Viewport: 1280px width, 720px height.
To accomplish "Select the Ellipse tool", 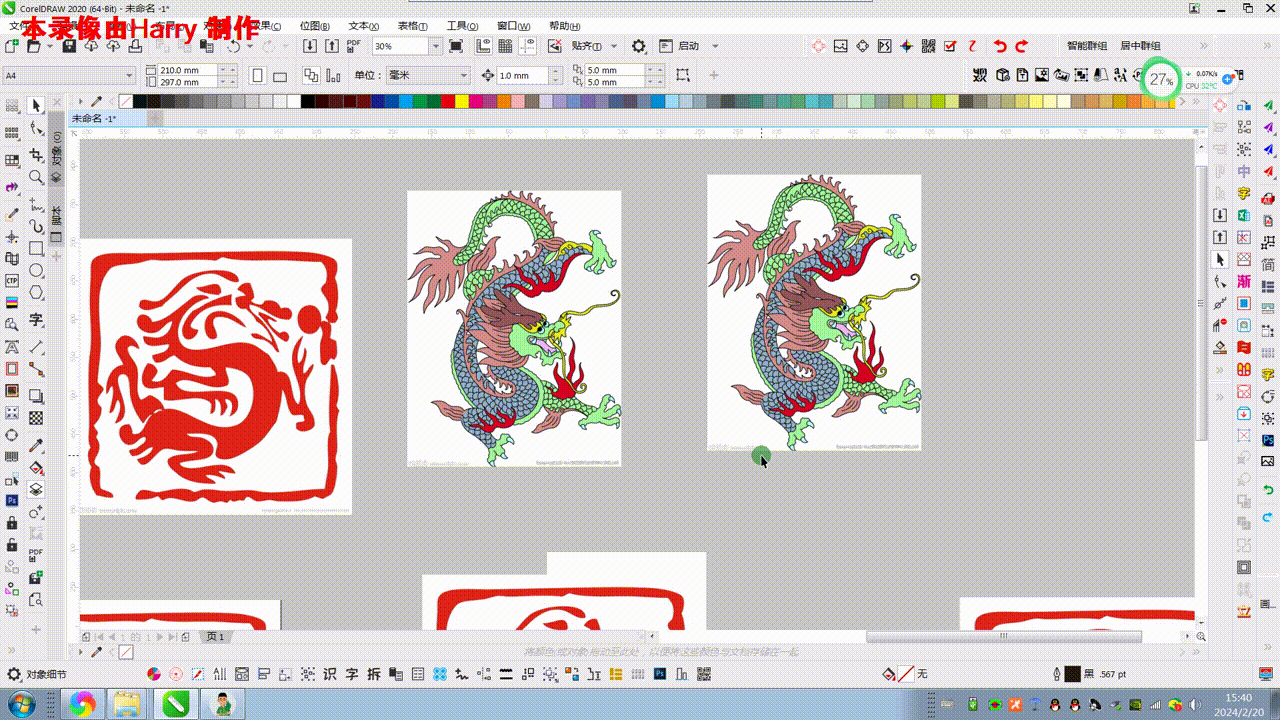I will click(36, 271).
